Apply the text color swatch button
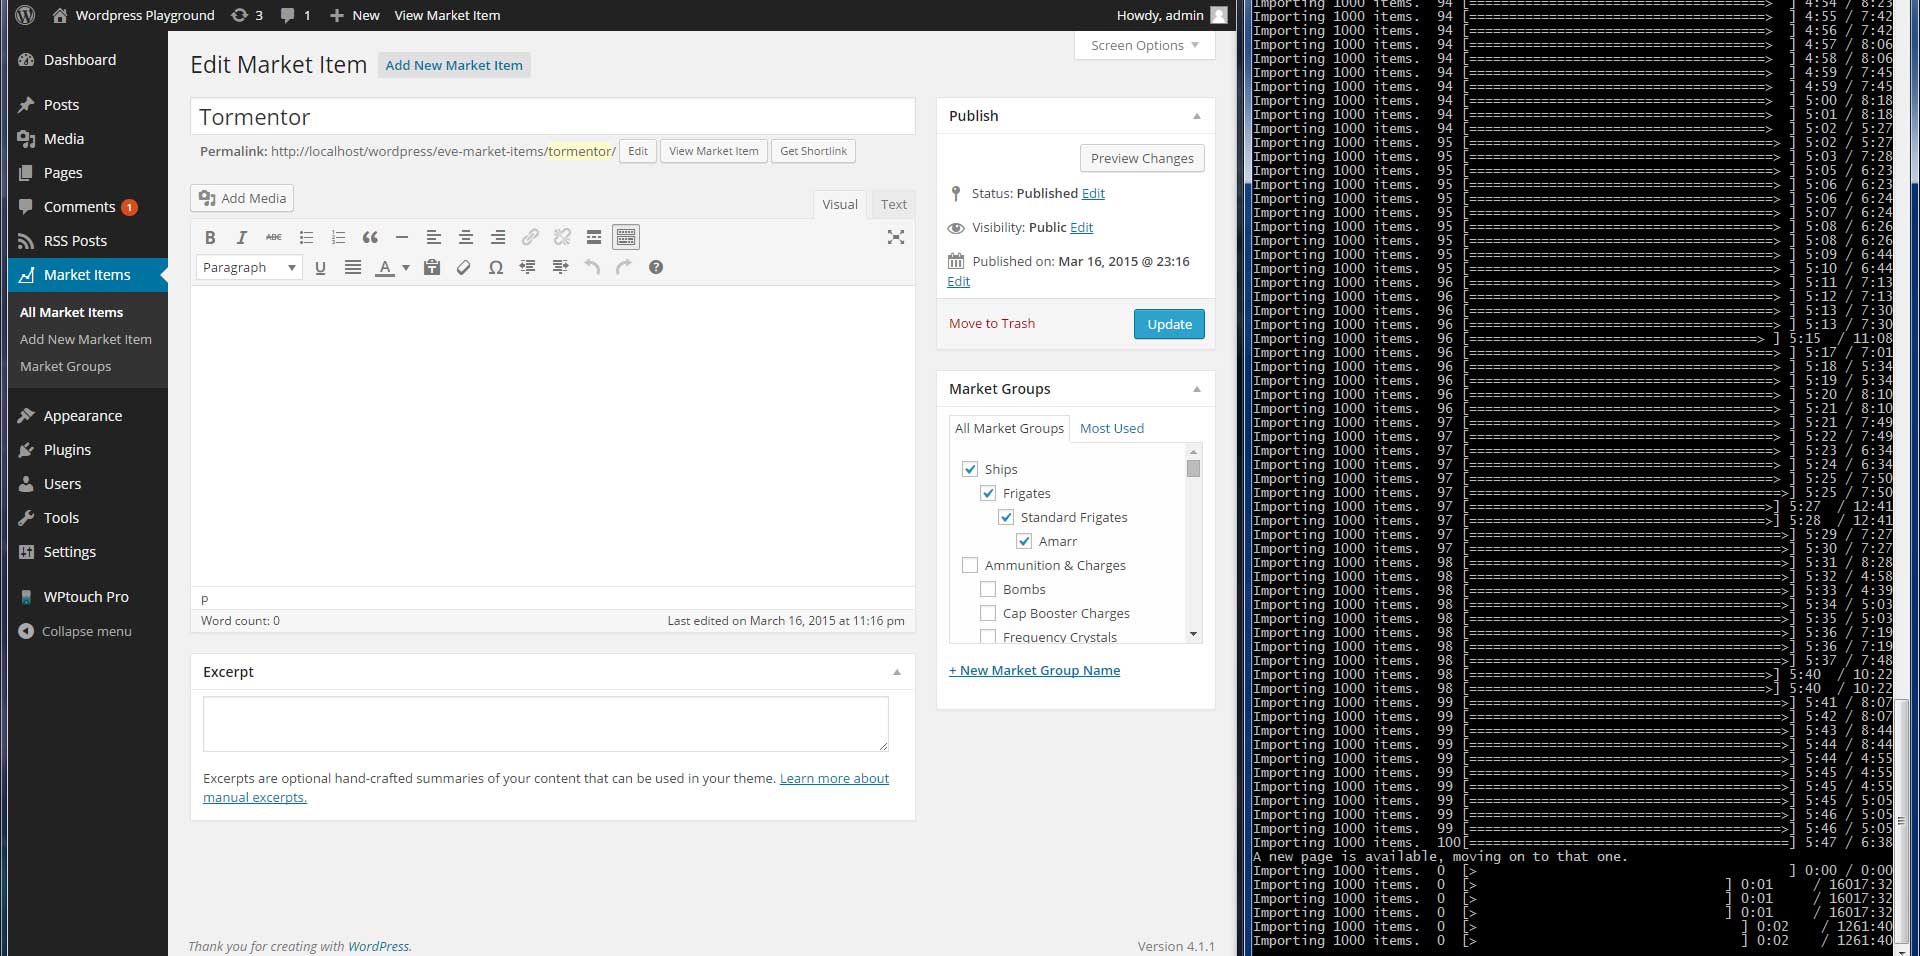Image resolution: width=1920 pixels, height=956 pixels. 385,267
